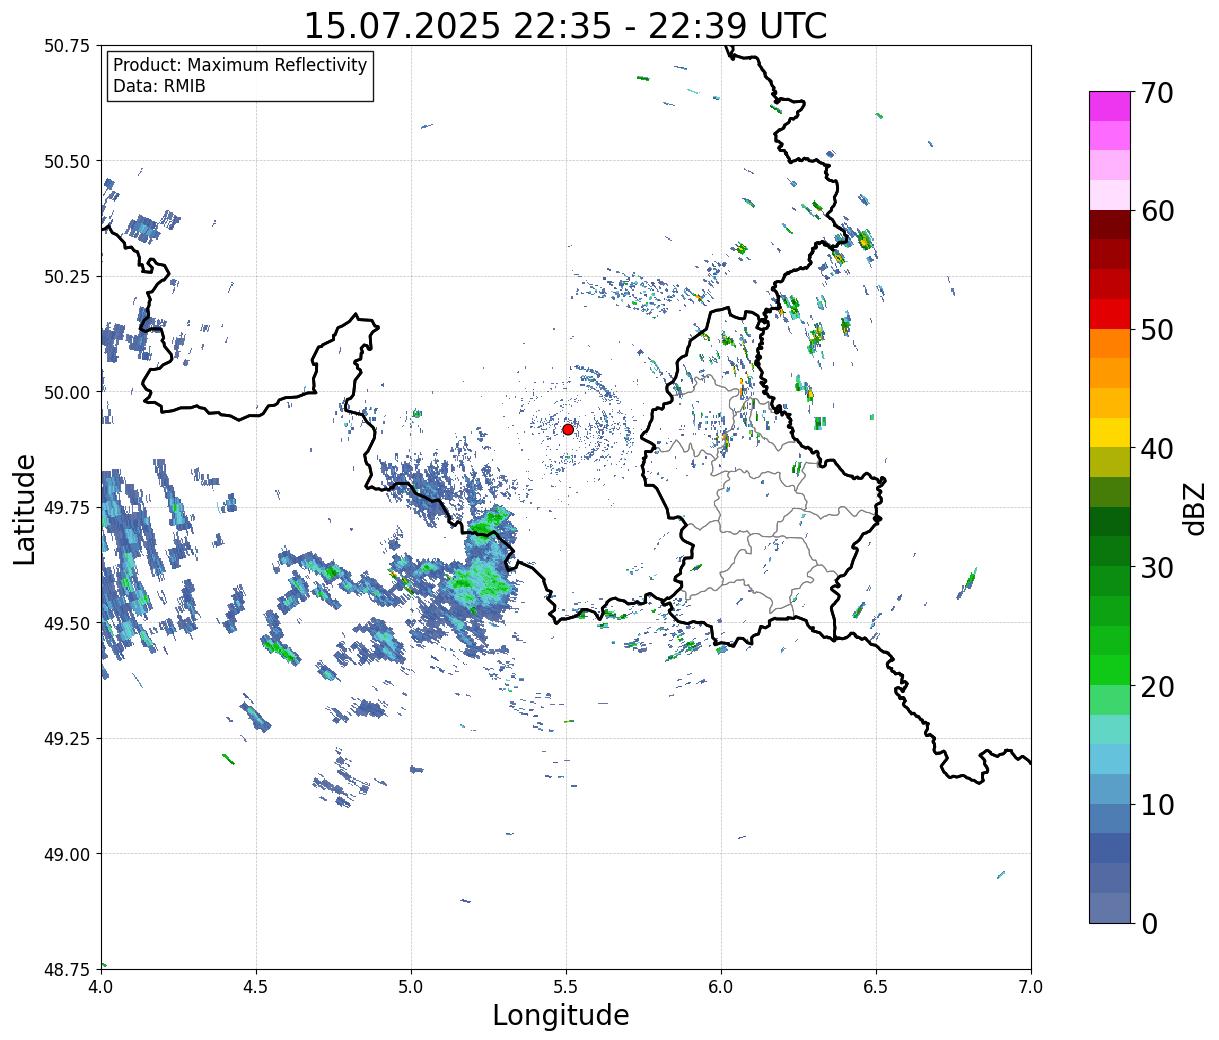The image size is (1219, 1040).
Task: Click the plot title with date and time
Action: [x=565, y=26]
